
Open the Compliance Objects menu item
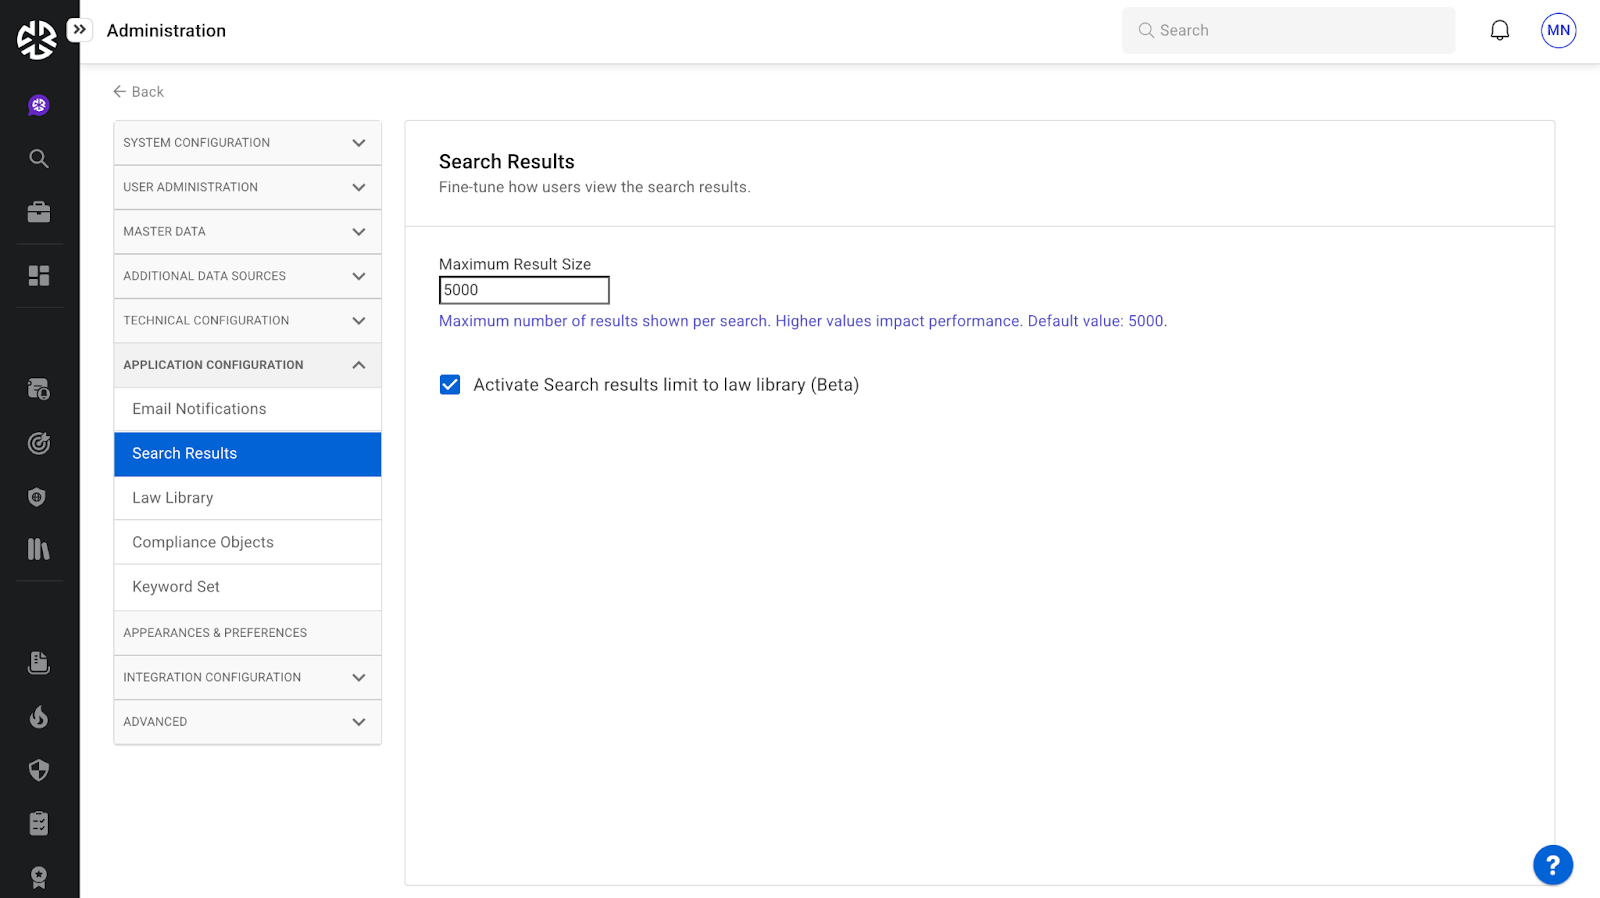(203, 542)
